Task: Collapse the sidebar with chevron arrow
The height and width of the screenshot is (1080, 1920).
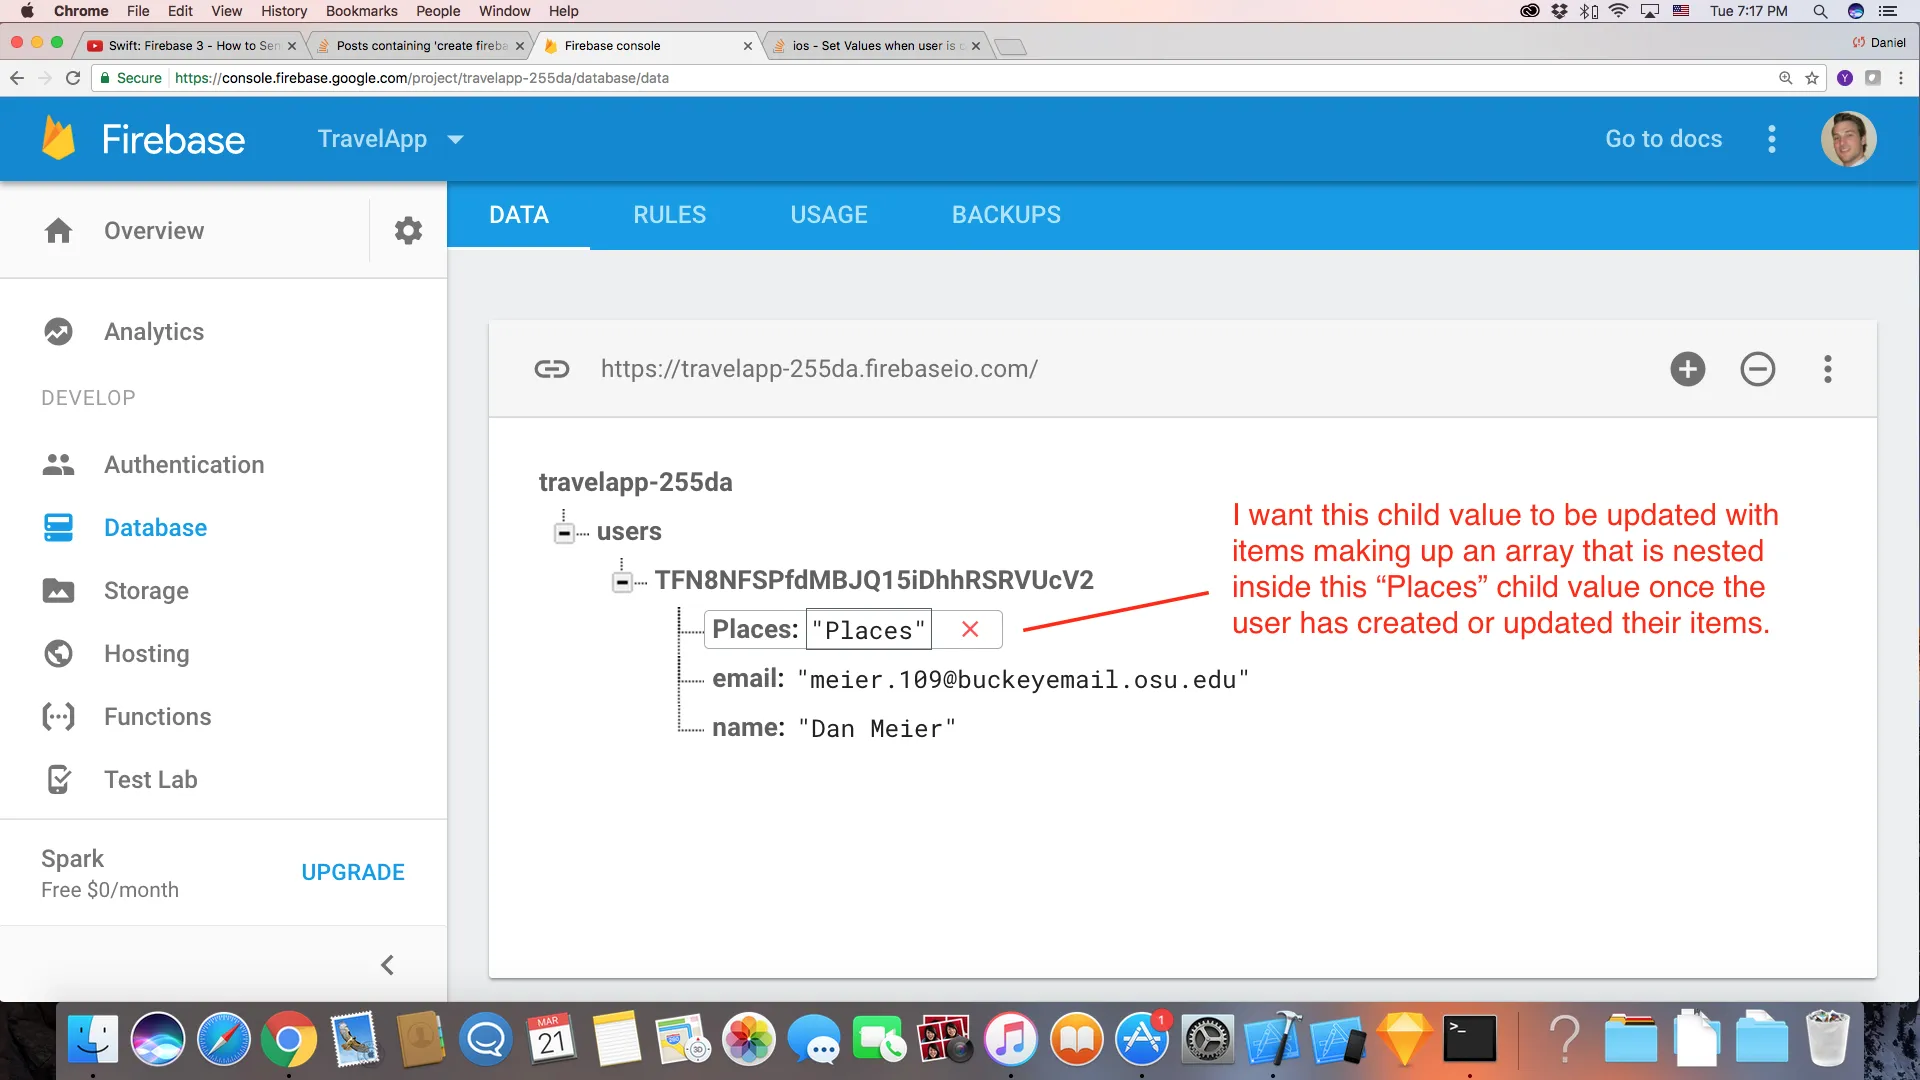Action: (x=387, y=965)
